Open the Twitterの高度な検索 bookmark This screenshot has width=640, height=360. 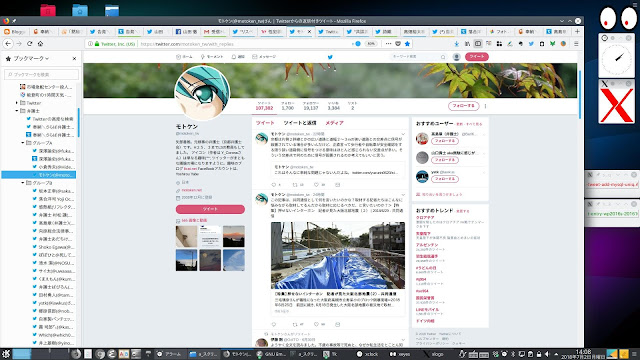point(49,119)
